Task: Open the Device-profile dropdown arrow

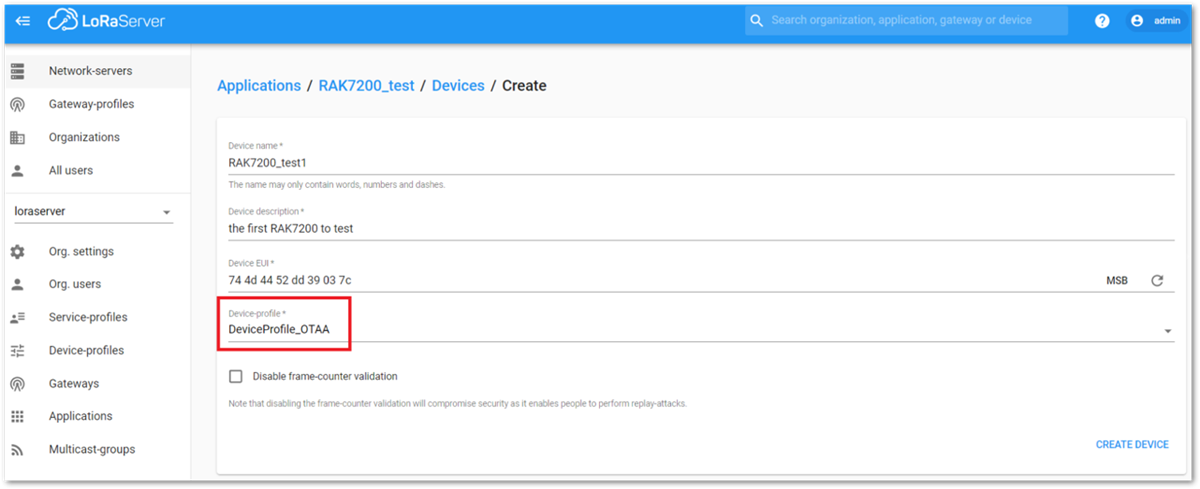Action: pyautogui.click(x=1168, y=331)
